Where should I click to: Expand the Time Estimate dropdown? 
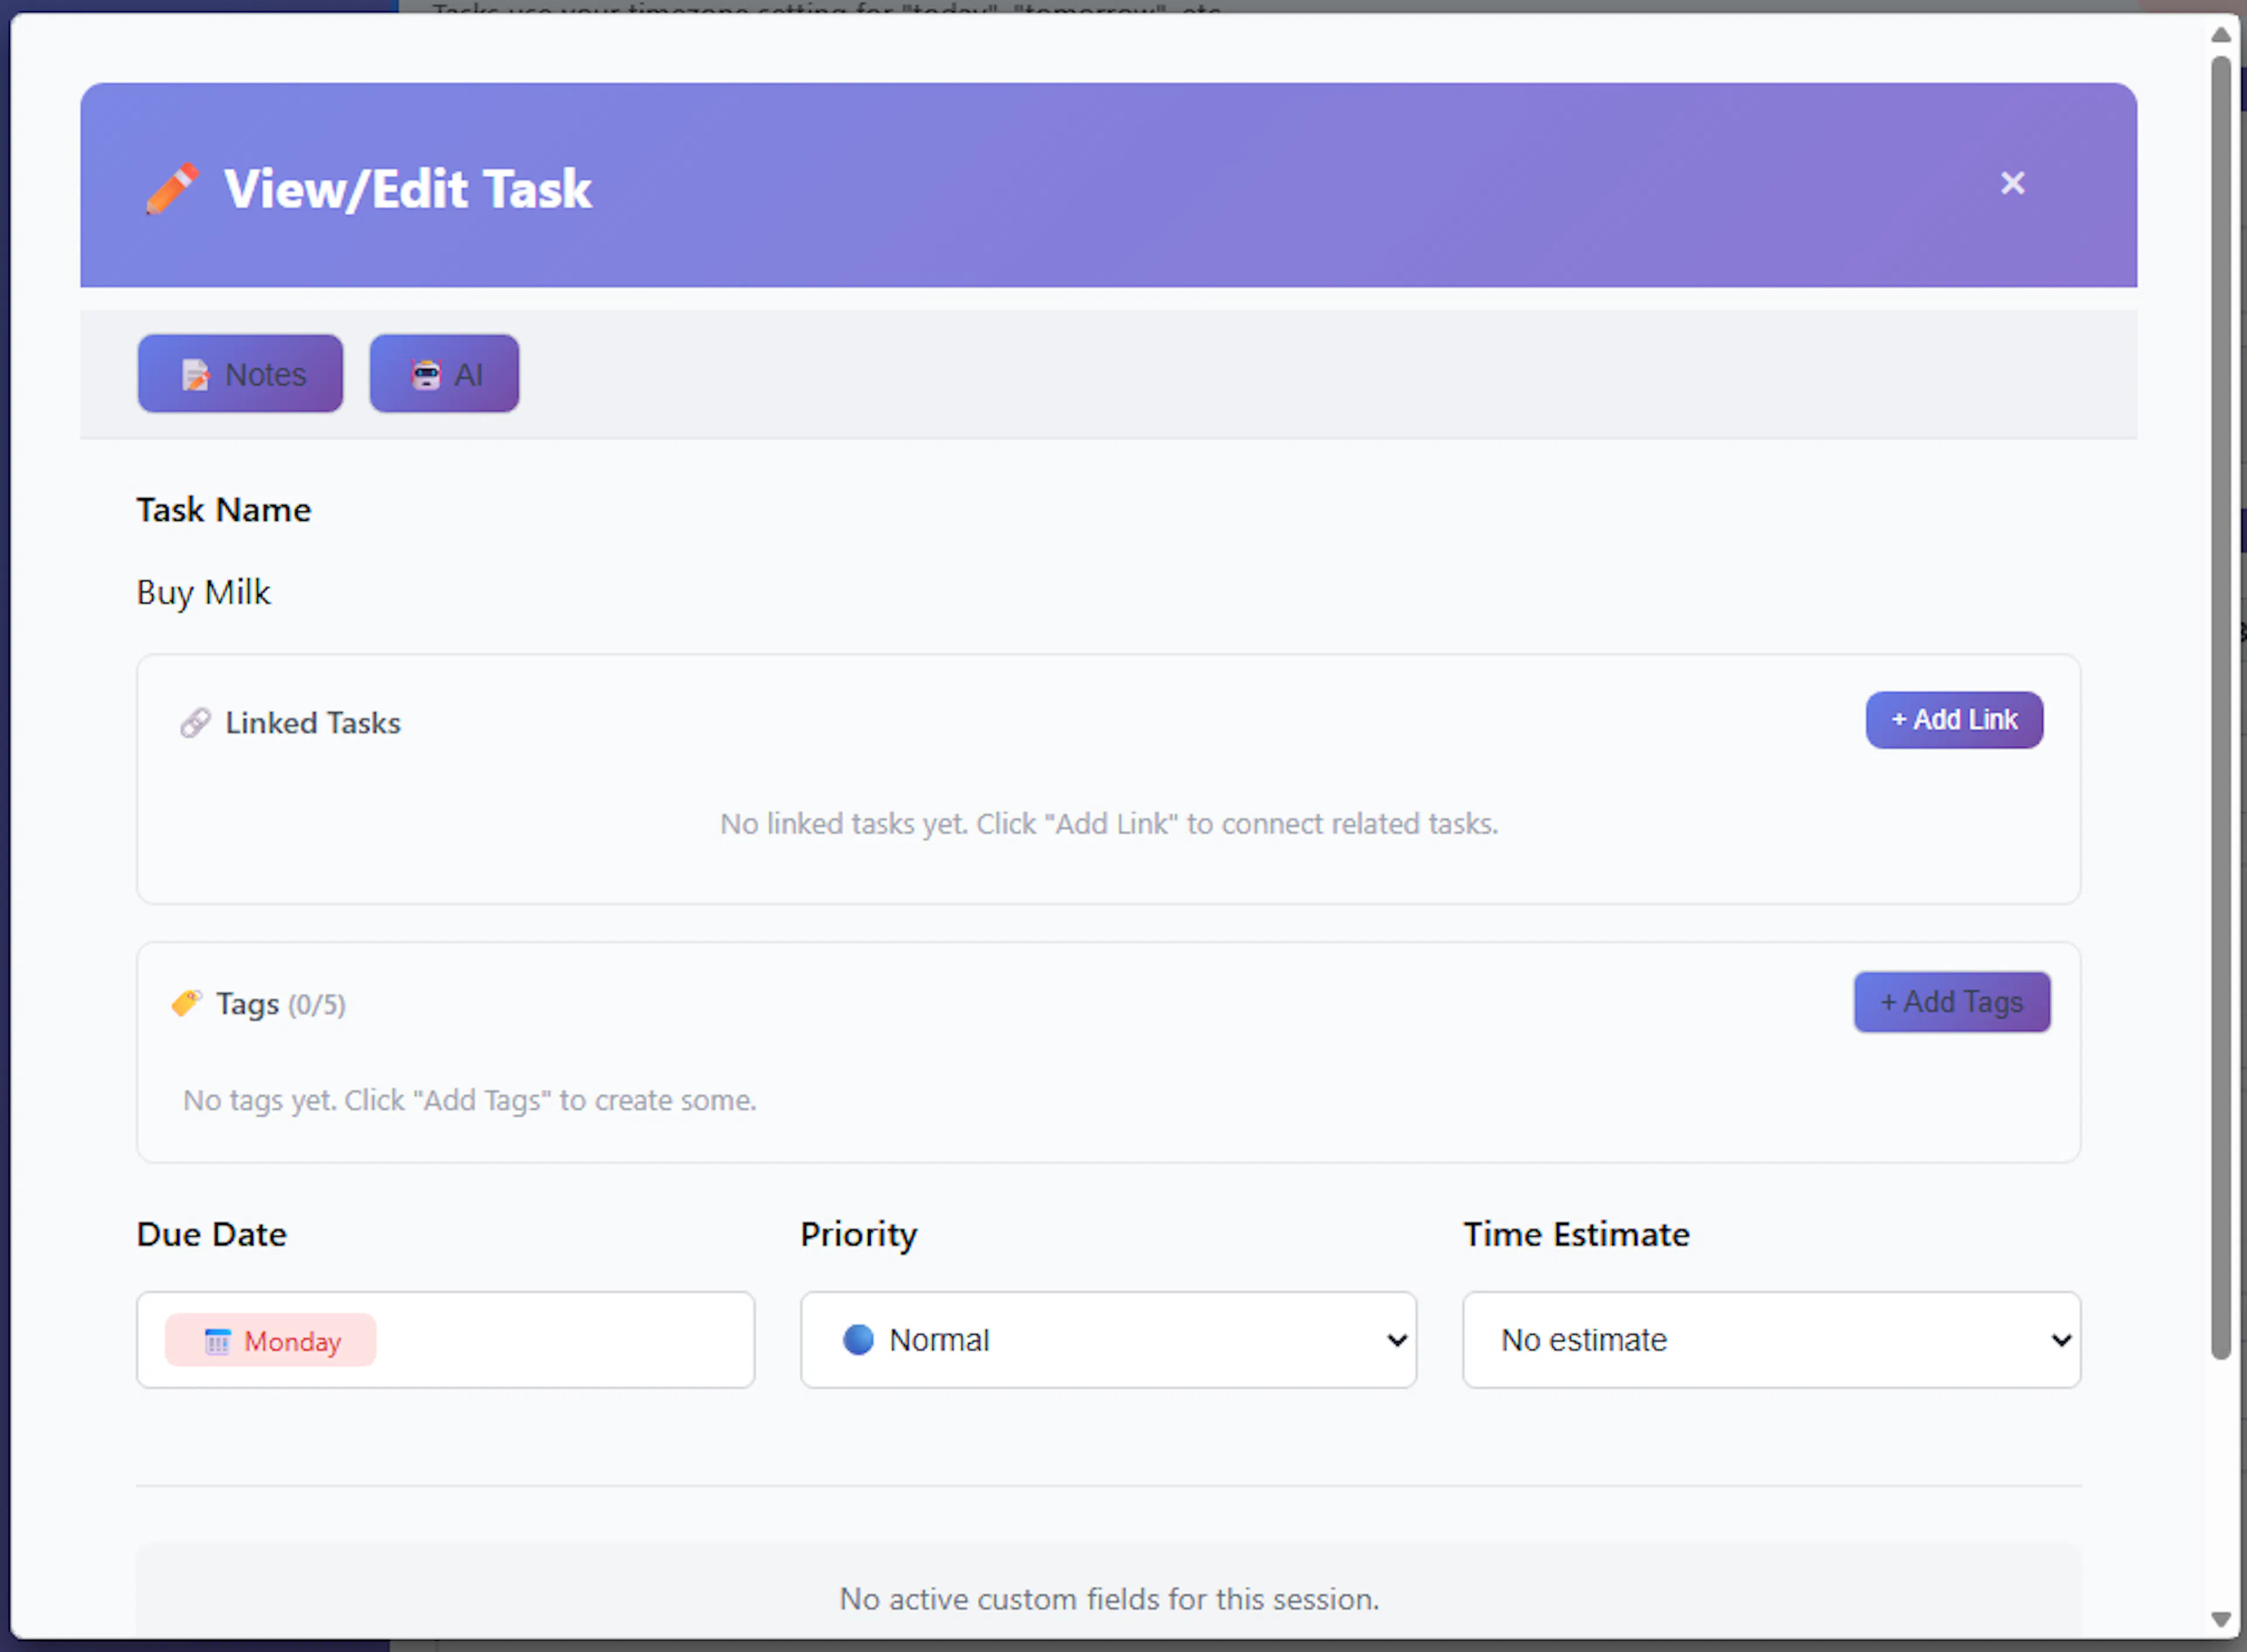pos(1770,1340)
